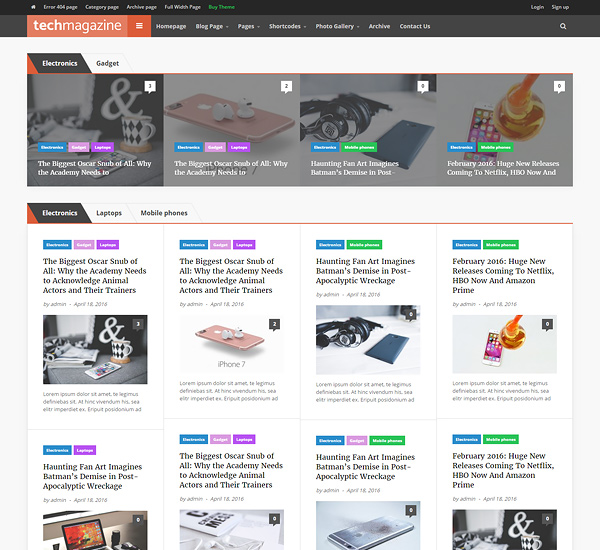The image size is (600, 550).
Task: Click the iPhone 7 thumbnail in grid
Action: [x=232, y=344]
